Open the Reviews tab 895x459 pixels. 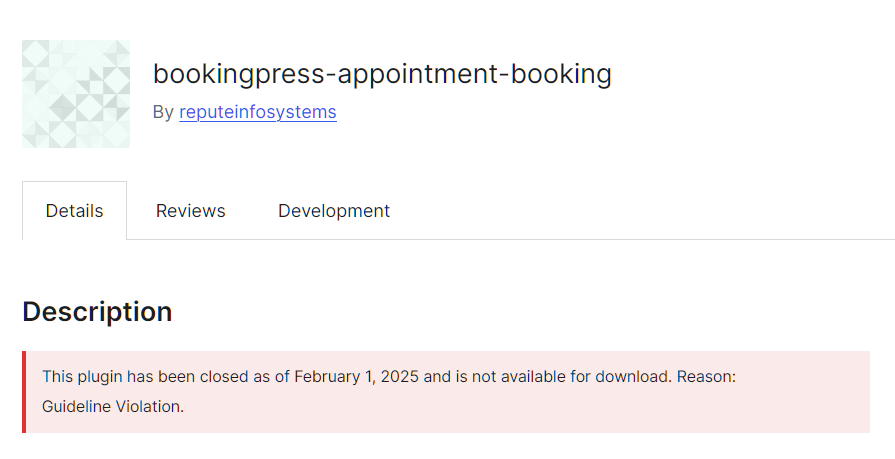190,211
